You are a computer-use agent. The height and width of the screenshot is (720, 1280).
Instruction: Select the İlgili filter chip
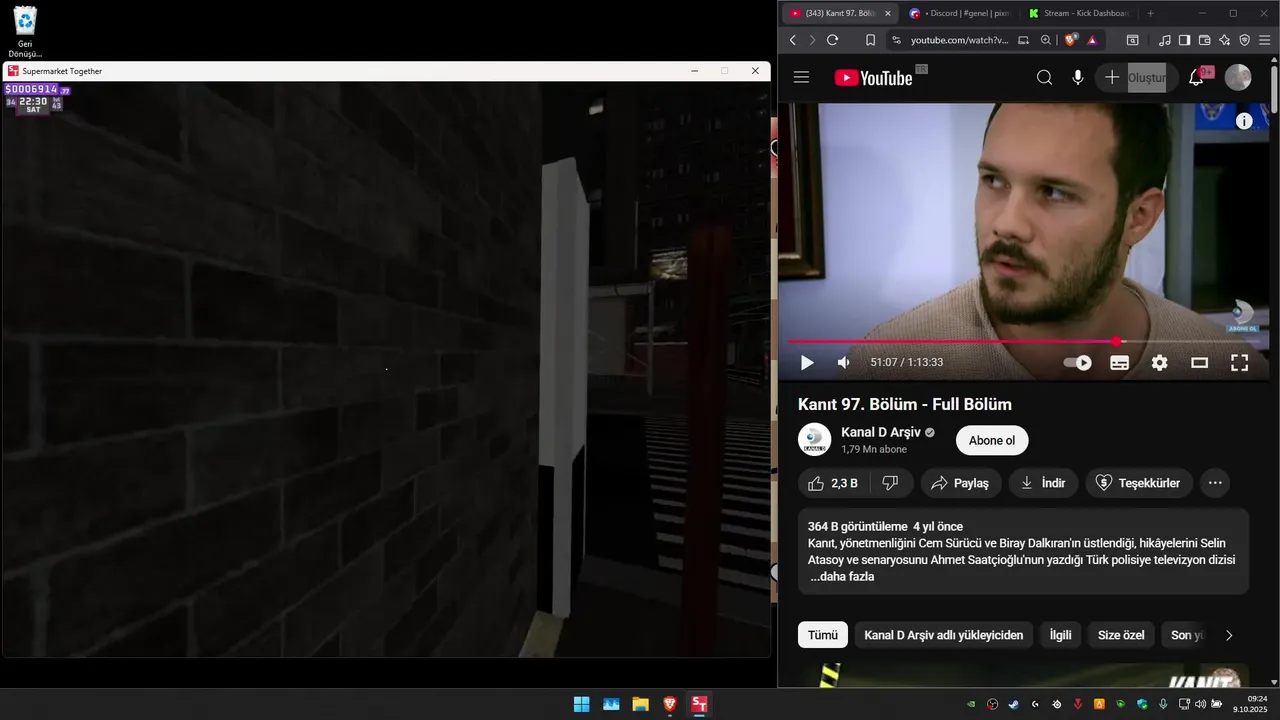[1060, 635]
